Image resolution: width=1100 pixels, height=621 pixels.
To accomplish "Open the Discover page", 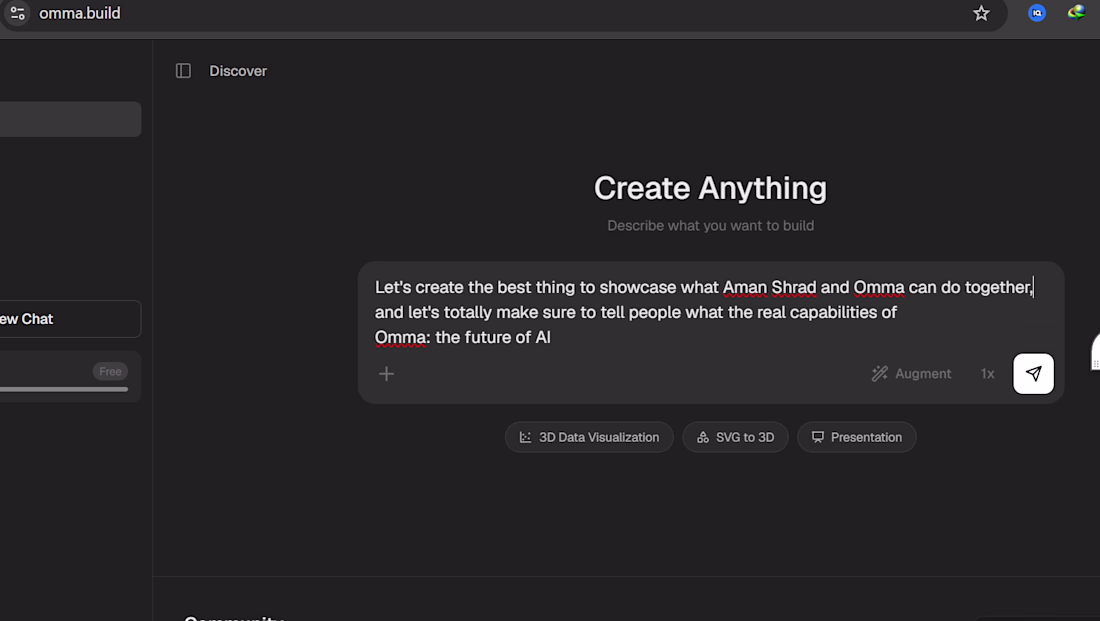I will 238,71.
